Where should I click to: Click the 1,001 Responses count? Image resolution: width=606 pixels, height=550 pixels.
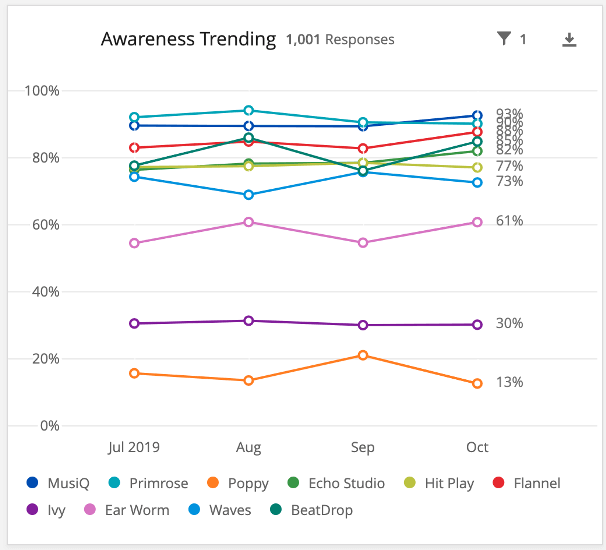[x=340, y=40]
